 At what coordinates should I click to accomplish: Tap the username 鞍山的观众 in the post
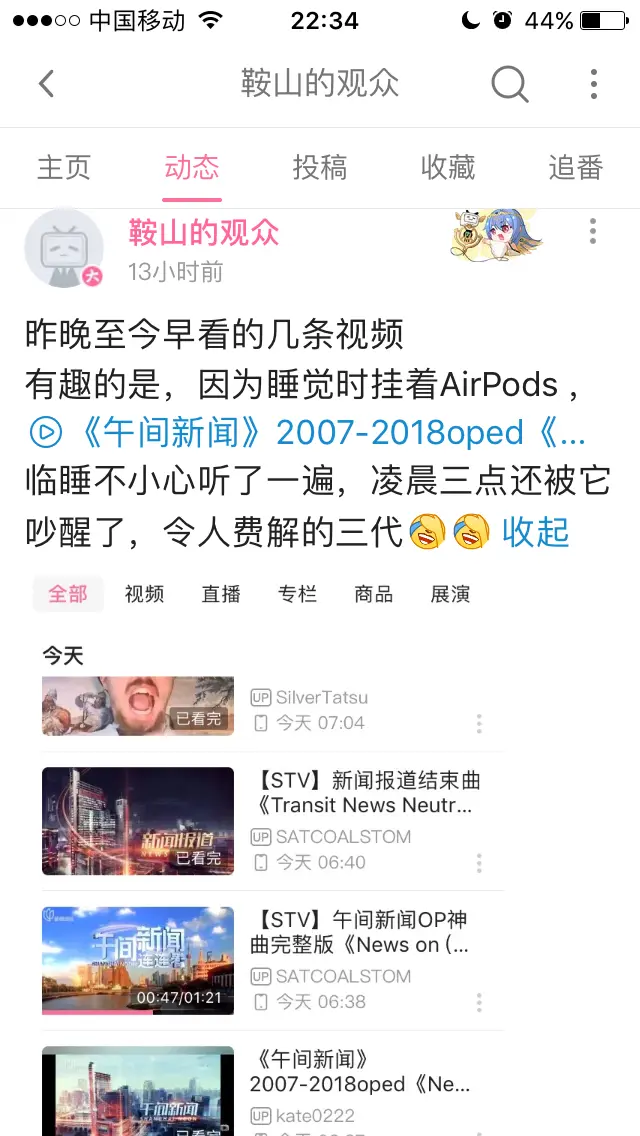(x=204, y=233)
